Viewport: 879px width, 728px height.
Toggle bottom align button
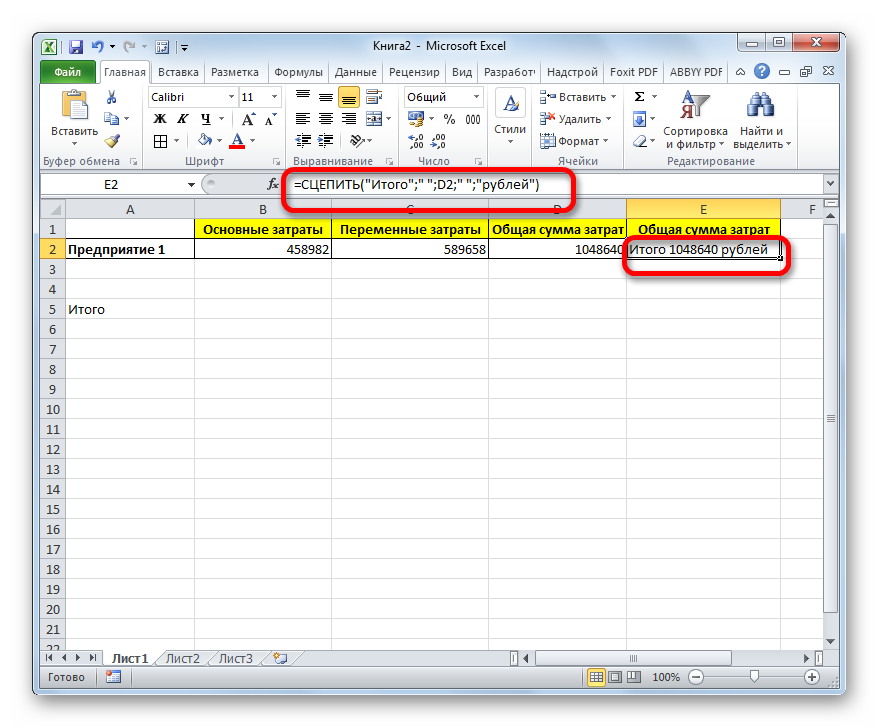349,97
